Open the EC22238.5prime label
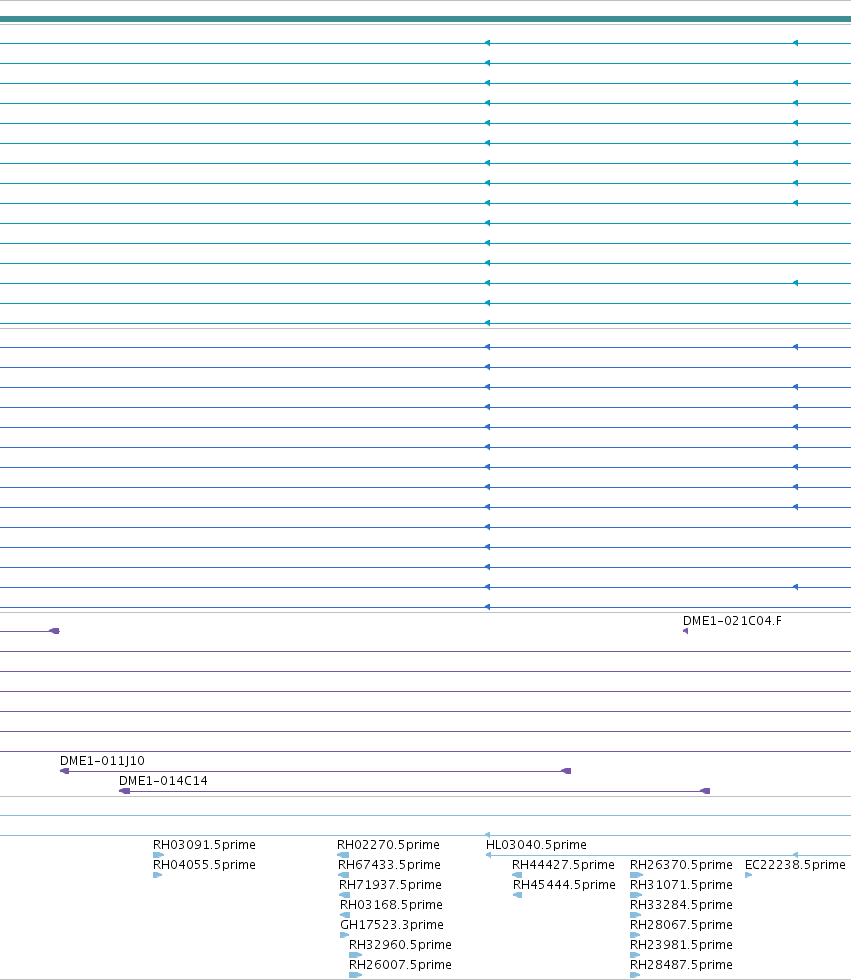This screenshot has height=980, width=851. tap(795, 864)
